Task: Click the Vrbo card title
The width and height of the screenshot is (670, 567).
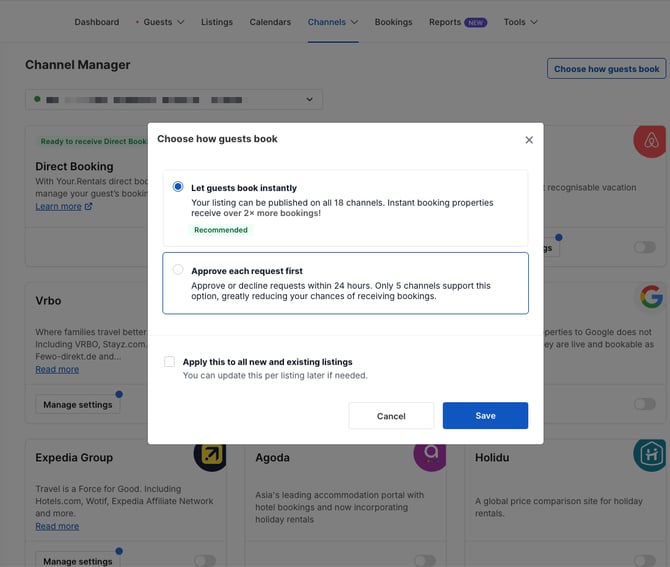Action: [48, 300]
